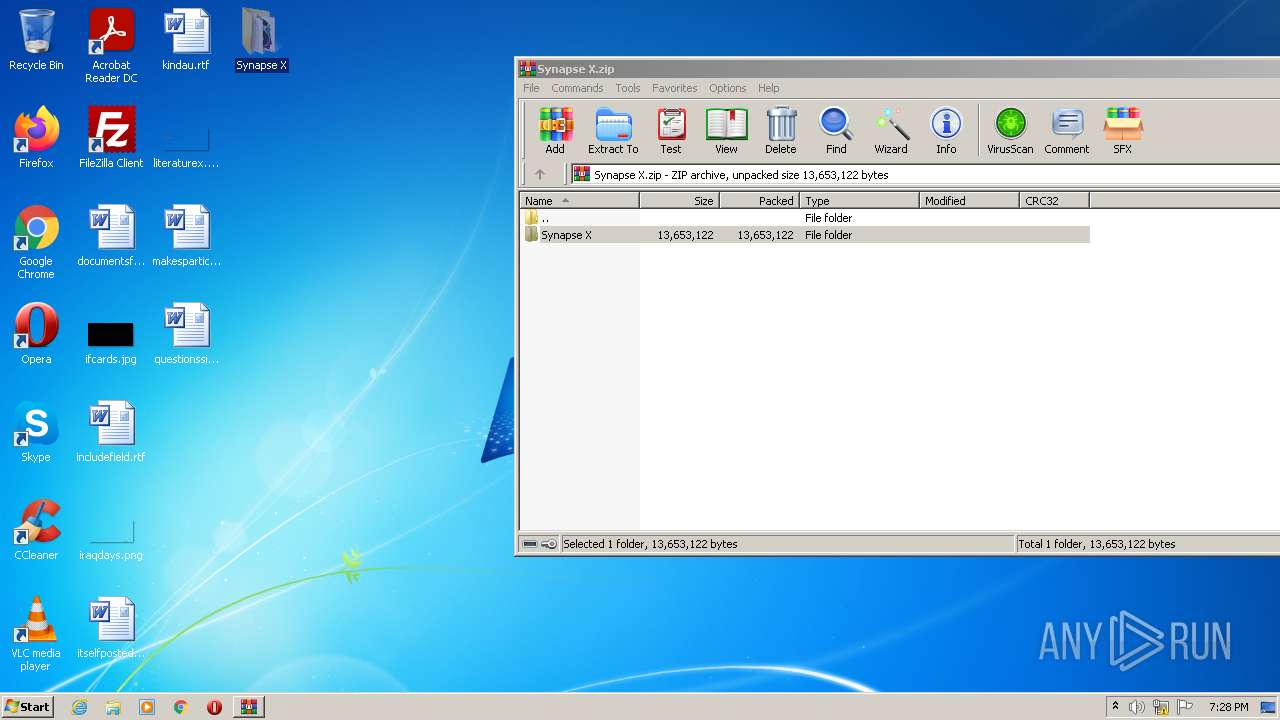The width and height of the screenshot is (1280, 720).
Task: Convert archive with SFX tool
Action: pyautogui.click(x=1123, y=131)
